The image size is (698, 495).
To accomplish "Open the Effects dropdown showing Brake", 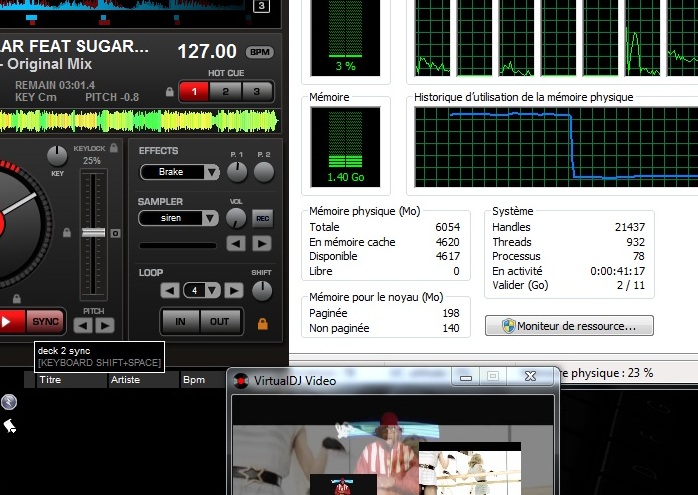I will point(178,172).
